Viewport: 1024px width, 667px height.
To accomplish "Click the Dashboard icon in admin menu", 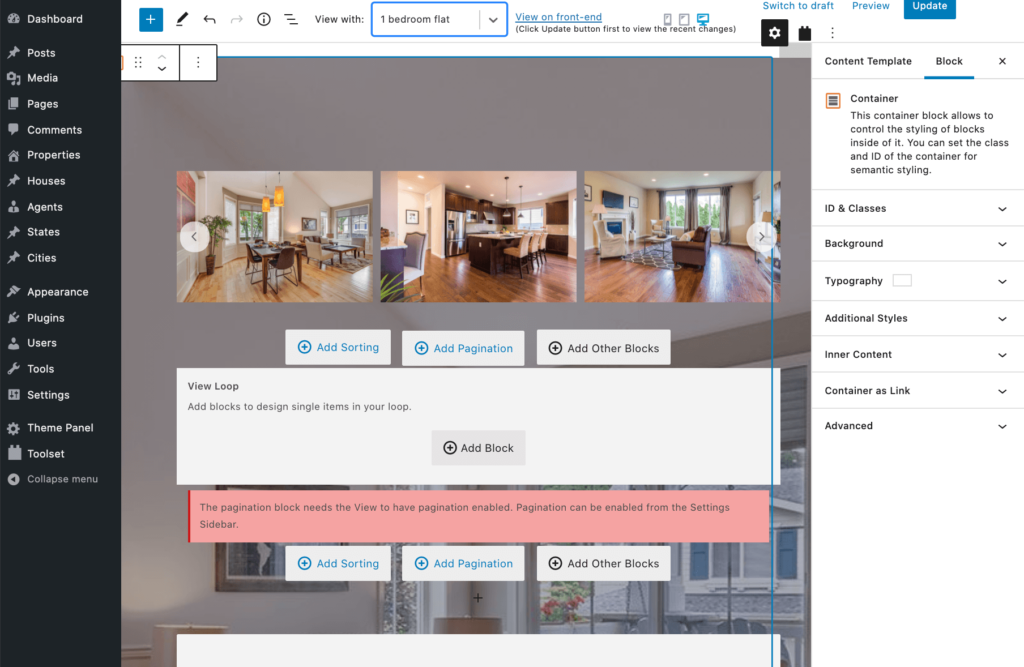I will pos(14,19).
